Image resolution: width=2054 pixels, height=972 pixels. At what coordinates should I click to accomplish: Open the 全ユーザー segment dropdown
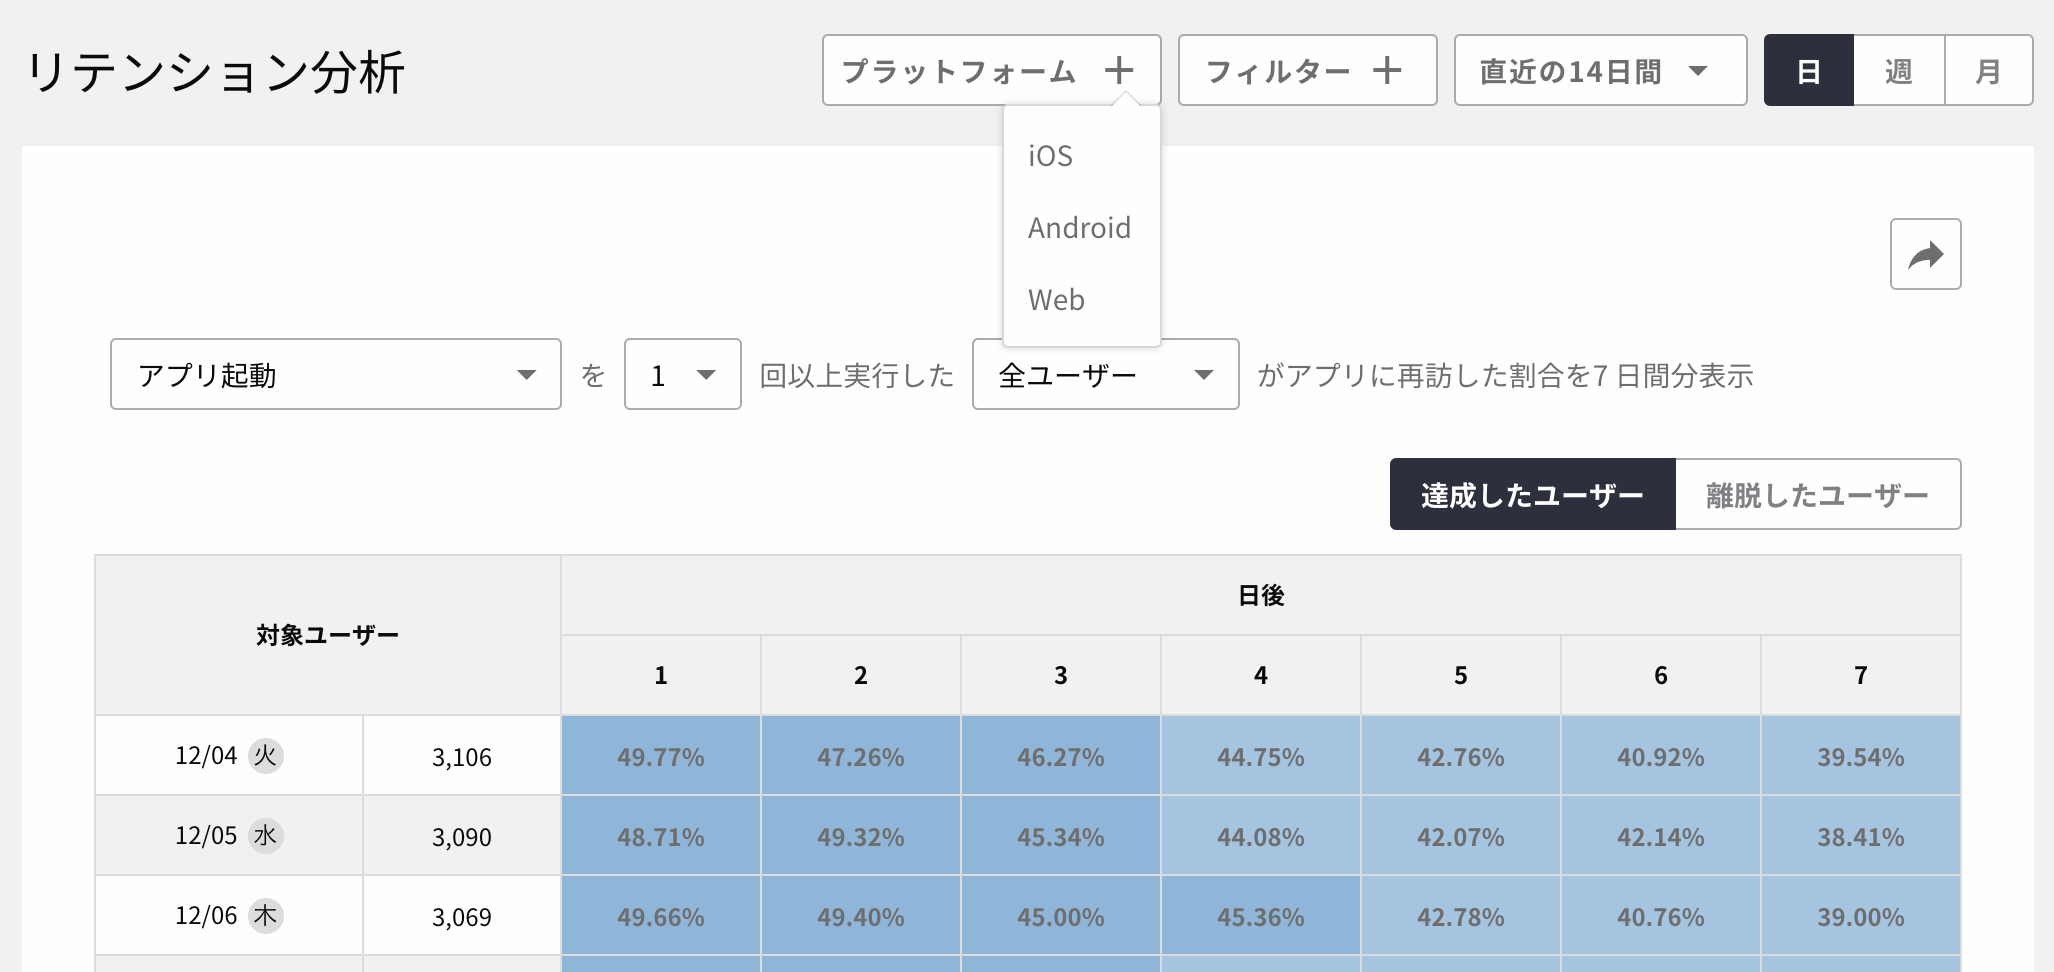coord(1105,375)
